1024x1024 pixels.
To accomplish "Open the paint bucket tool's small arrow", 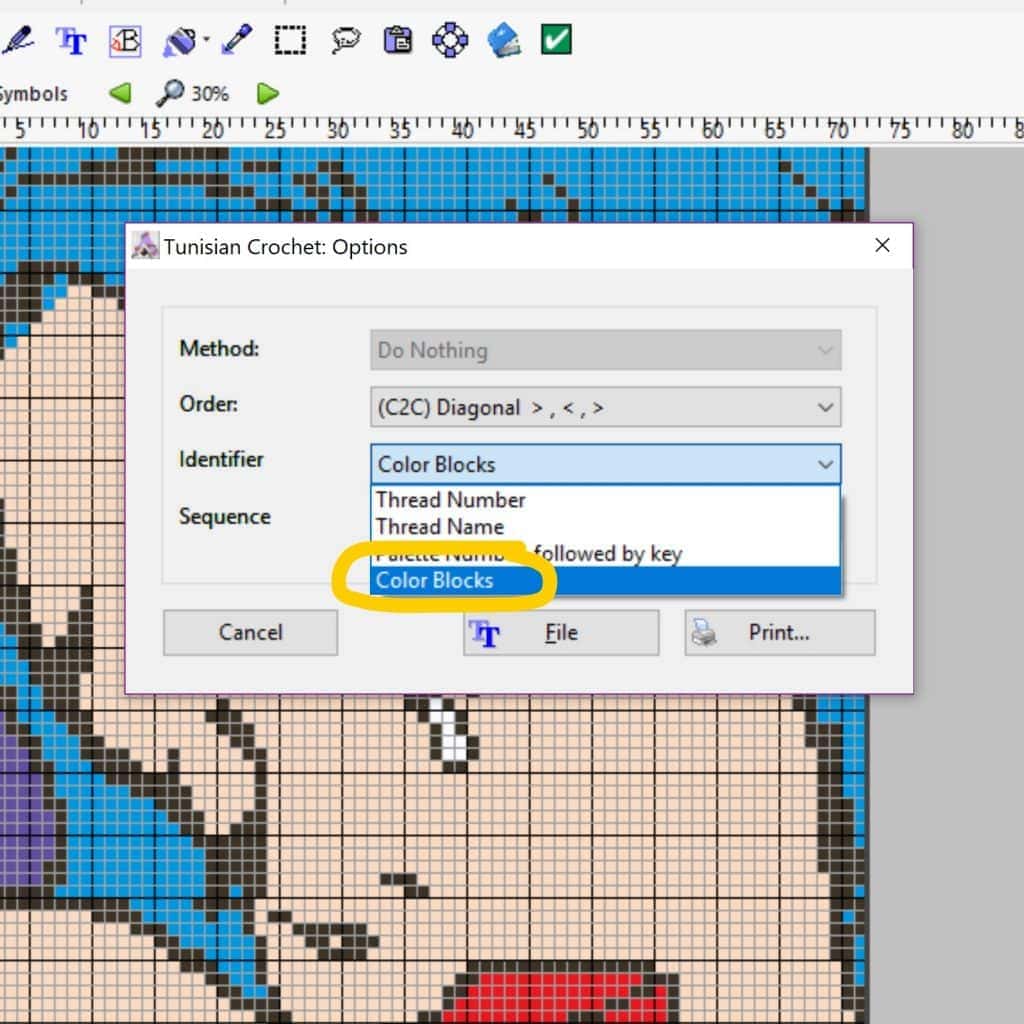I will click(x=206, y=40).
